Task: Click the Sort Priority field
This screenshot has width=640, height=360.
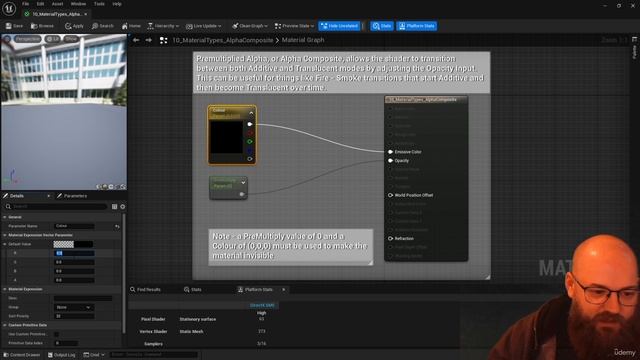Action: (74, 316)
